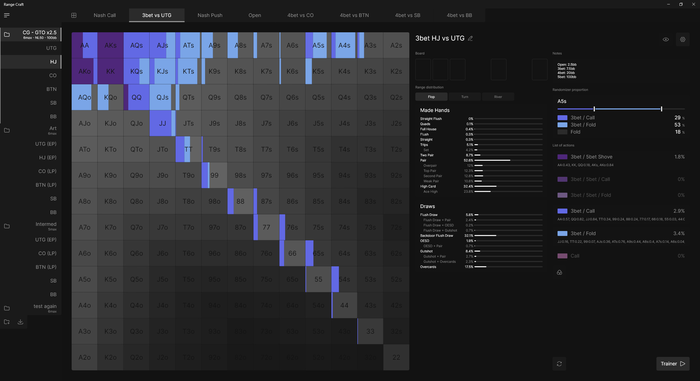
Task: Start the Trainer button
Action: tap(673, 364)
